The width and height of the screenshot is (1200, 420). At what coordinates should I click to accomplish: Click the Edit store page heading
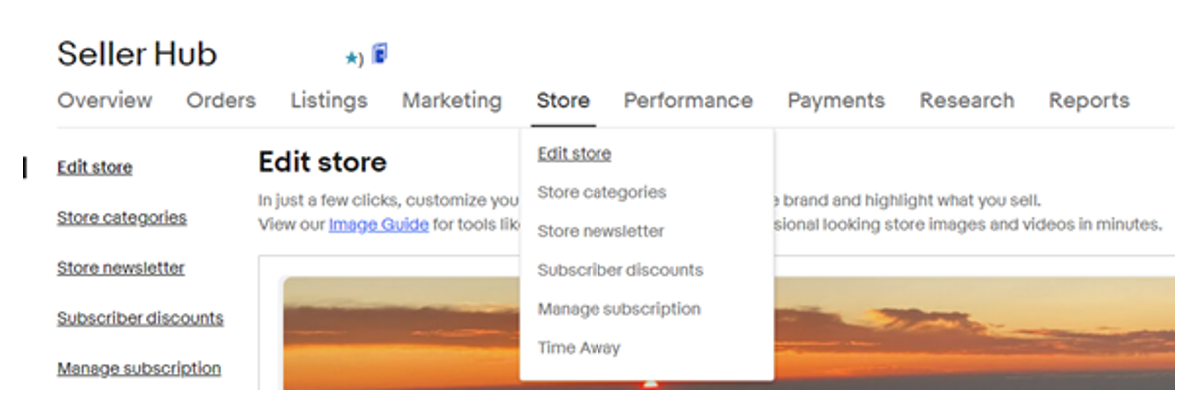pyautogui.click(x=322, y=162)
